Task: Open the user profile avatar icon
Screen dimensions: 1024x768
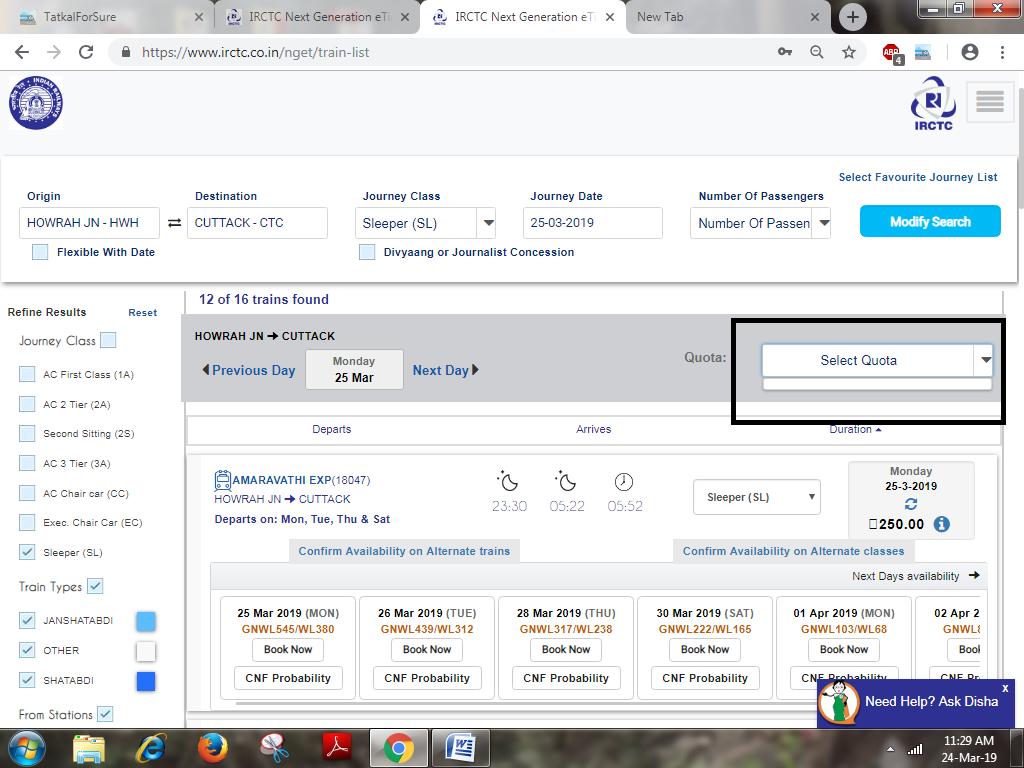Action: 970,52
